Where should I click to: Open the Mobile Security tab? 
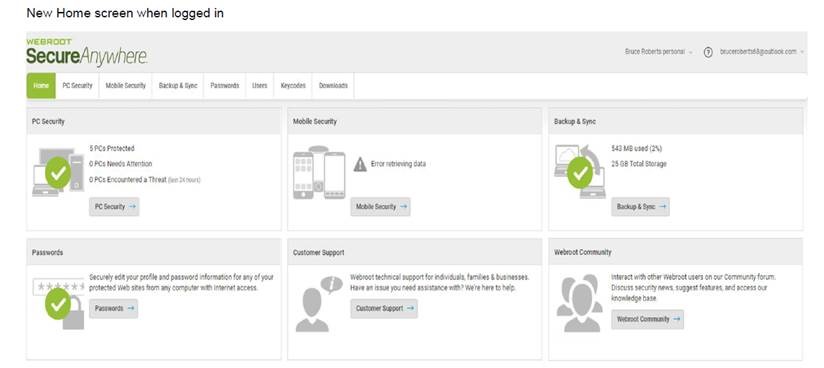[126, 86]
